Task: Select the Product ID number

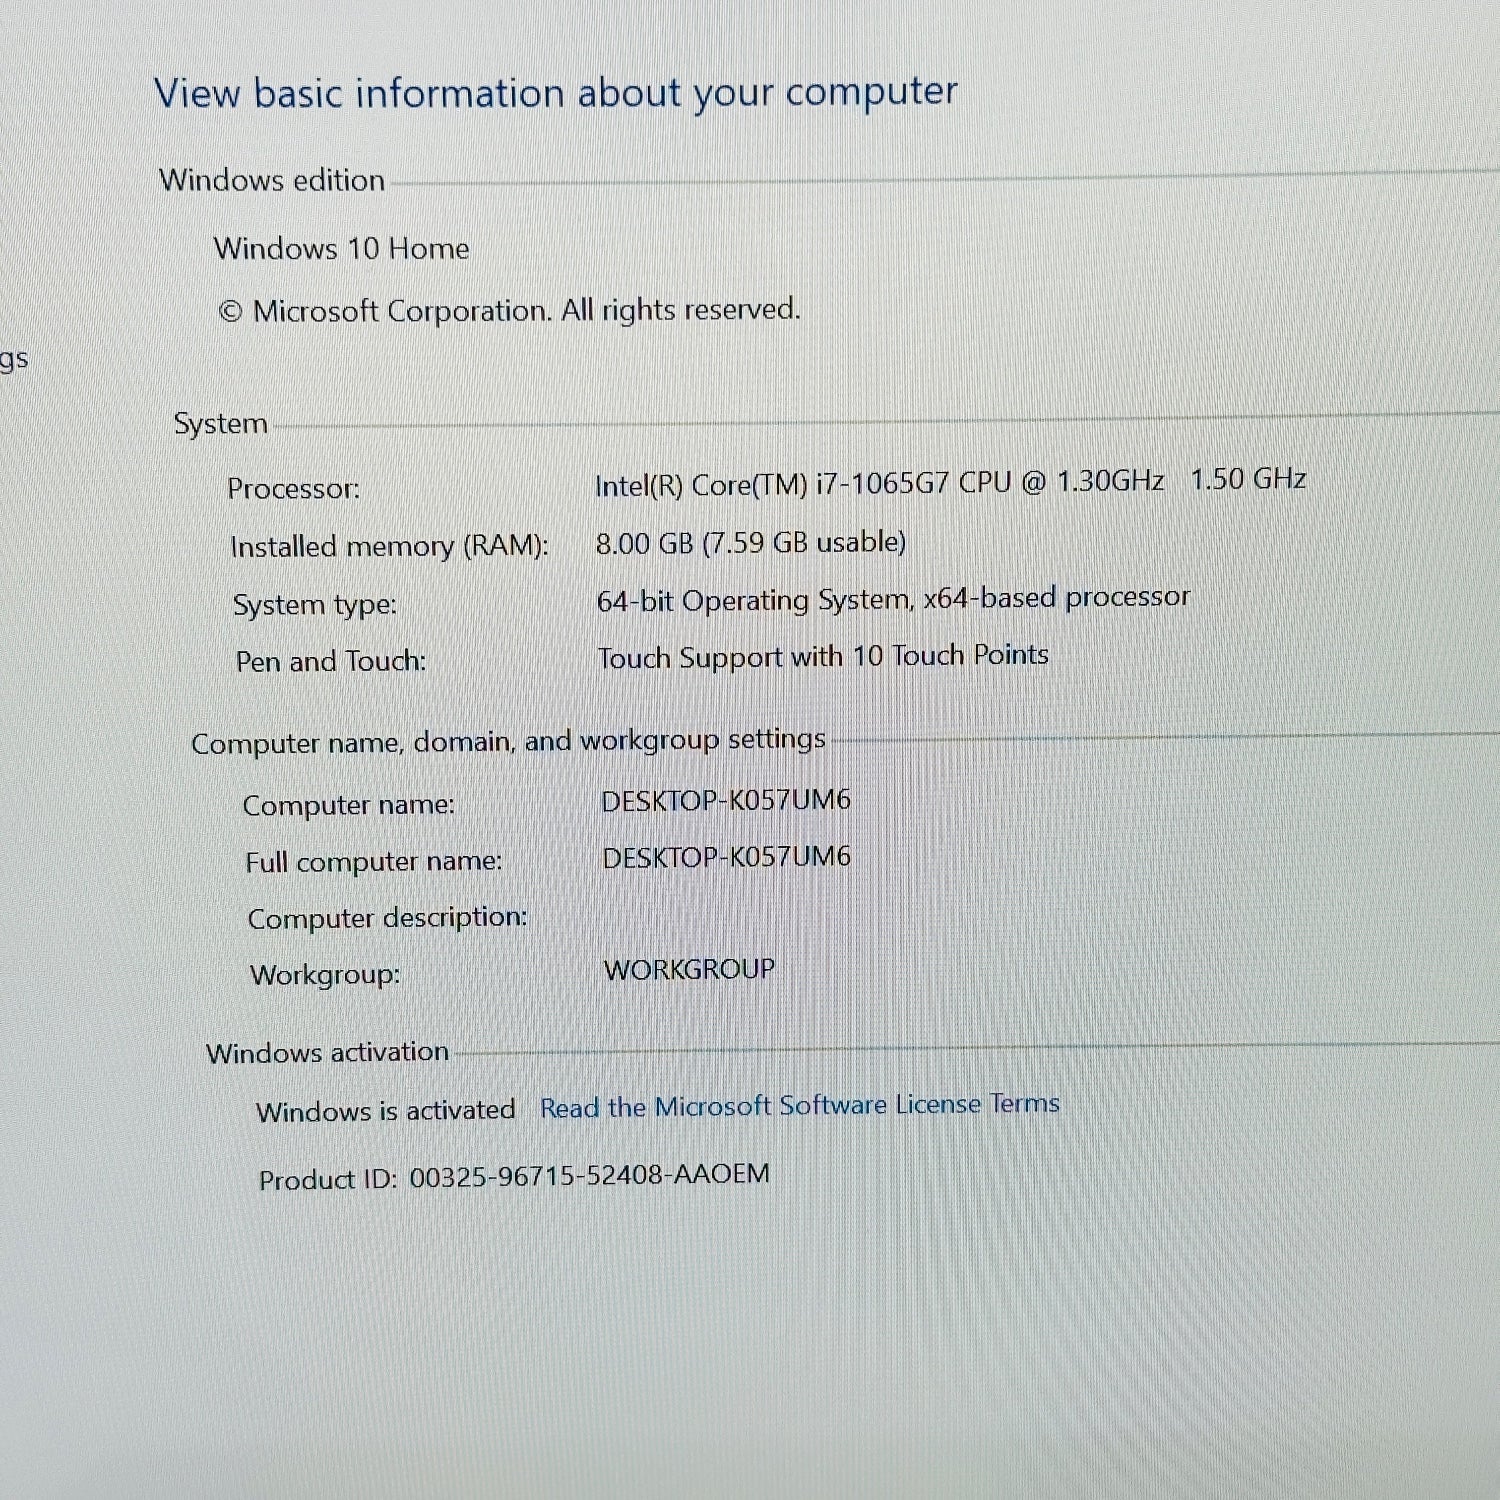Action: [x=589, y=1175]
